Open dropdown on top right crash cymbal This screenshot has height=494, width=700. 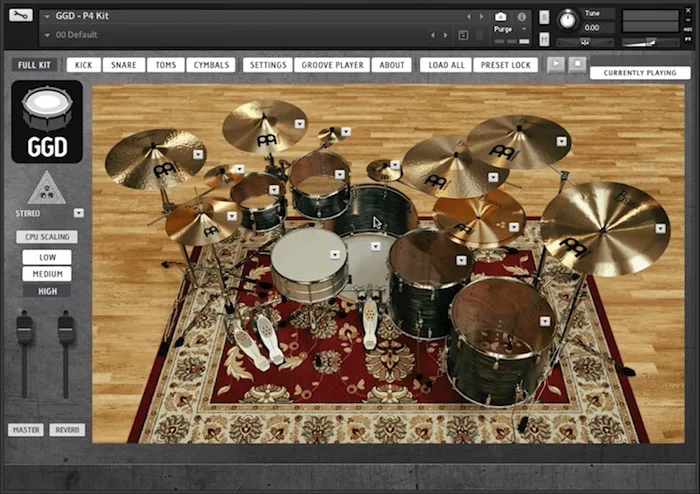[x=562, y=141]
